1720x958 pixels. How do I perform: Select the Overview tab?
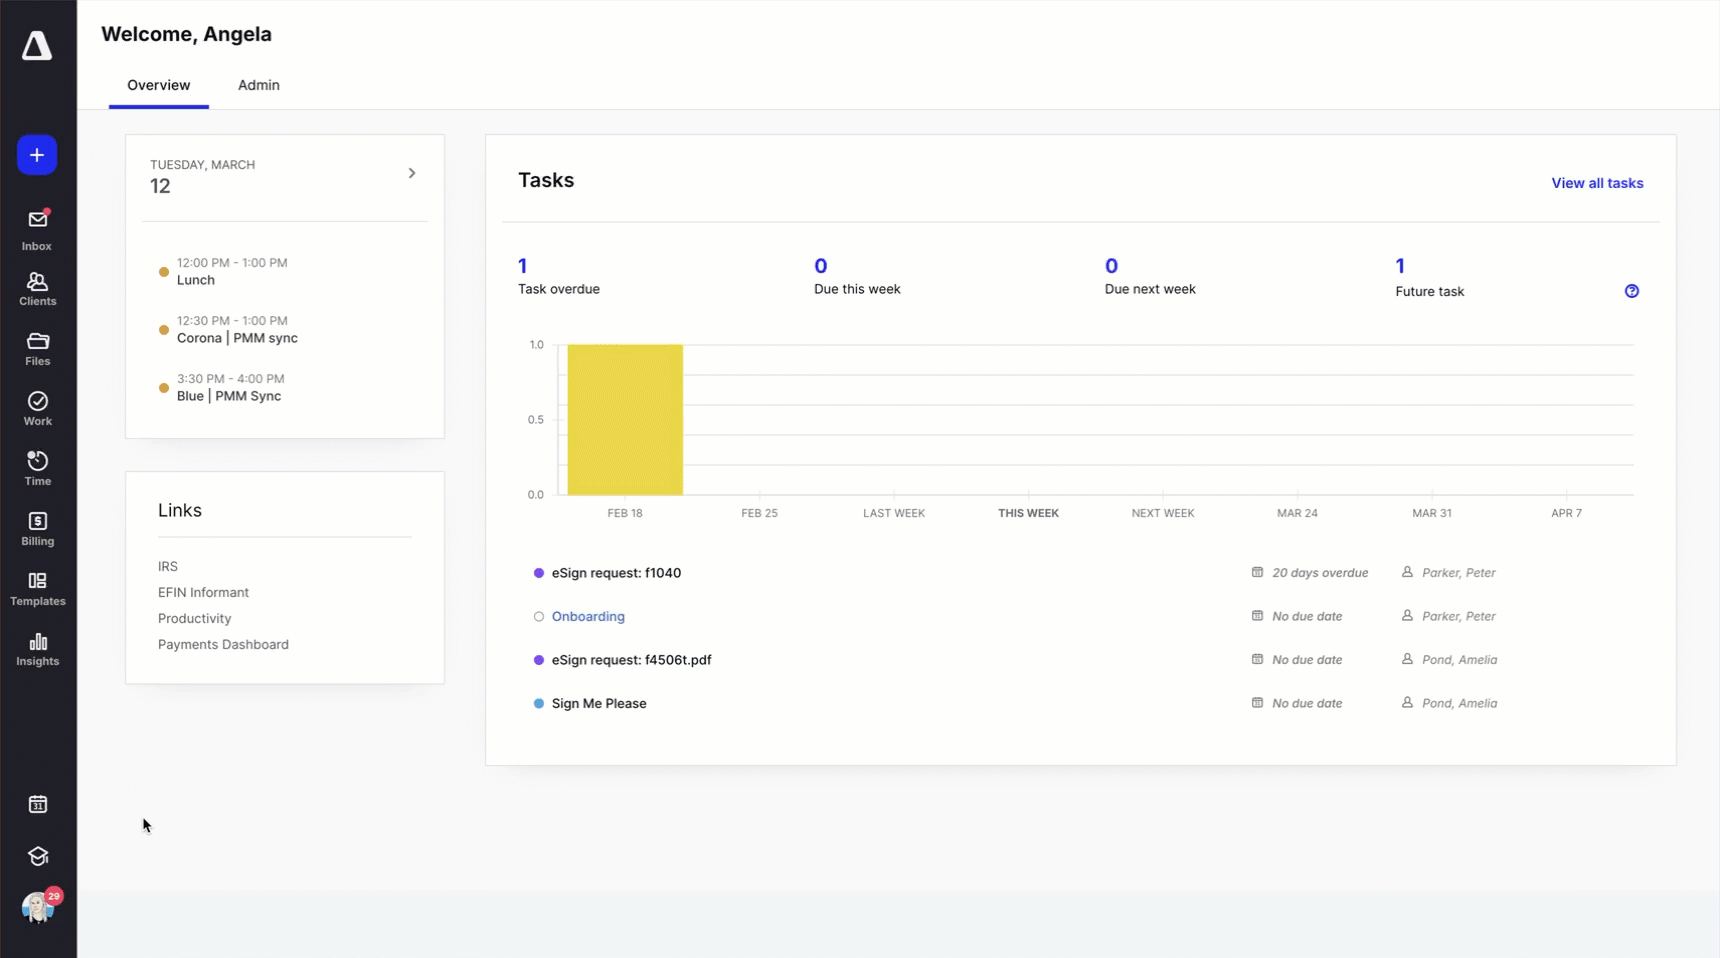[158, 85]
